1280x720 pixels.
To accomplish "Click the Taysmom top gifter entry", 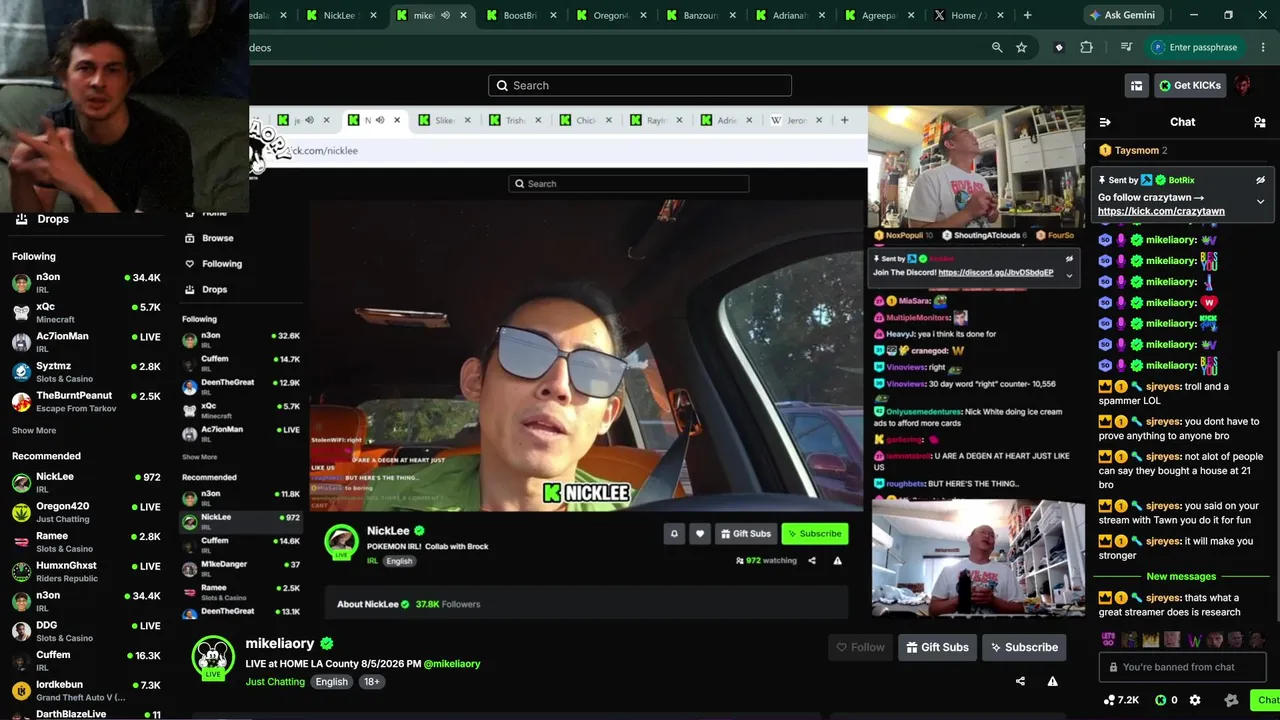I will tap(1134, 150).
